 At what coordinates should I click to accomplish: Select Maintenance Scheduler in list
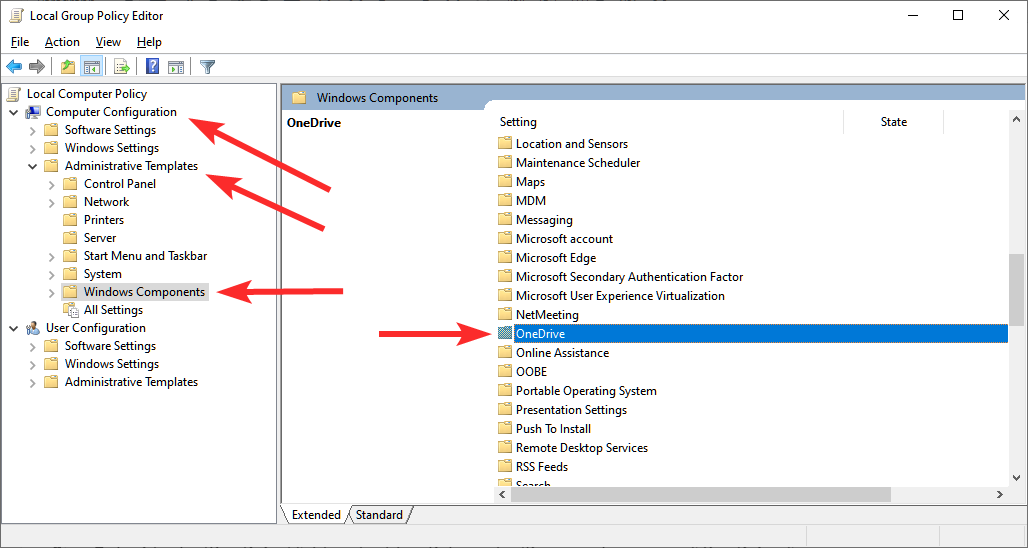click(578, 163)
